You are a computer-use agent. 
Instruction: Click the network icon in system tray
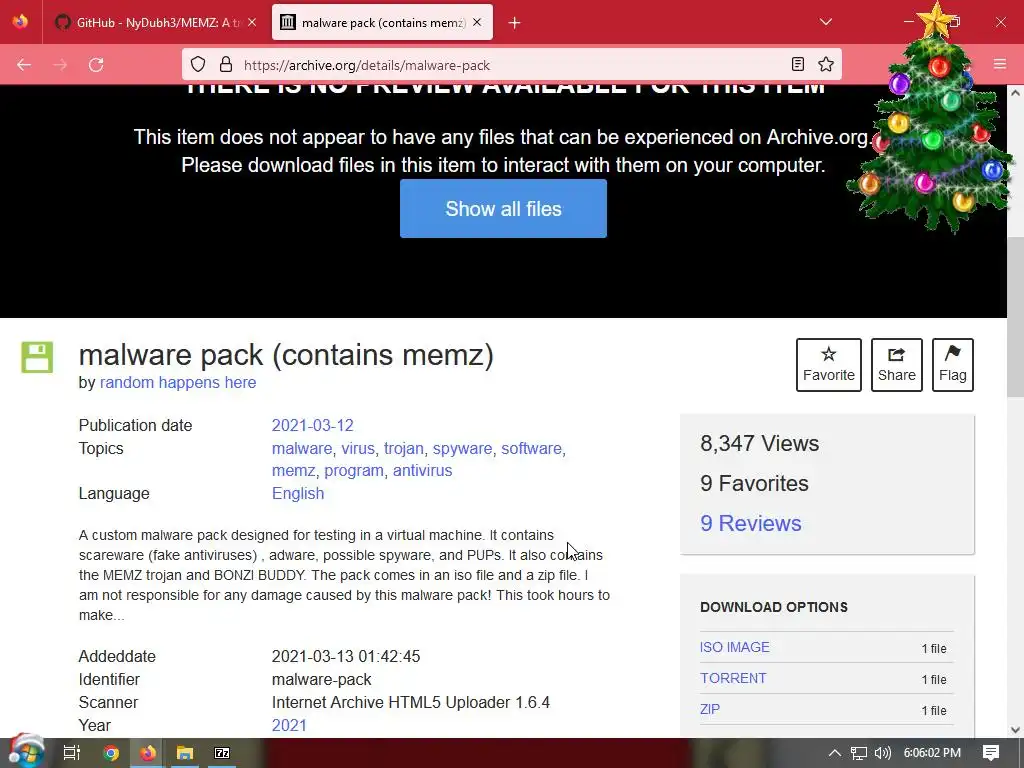click(859, 753)
